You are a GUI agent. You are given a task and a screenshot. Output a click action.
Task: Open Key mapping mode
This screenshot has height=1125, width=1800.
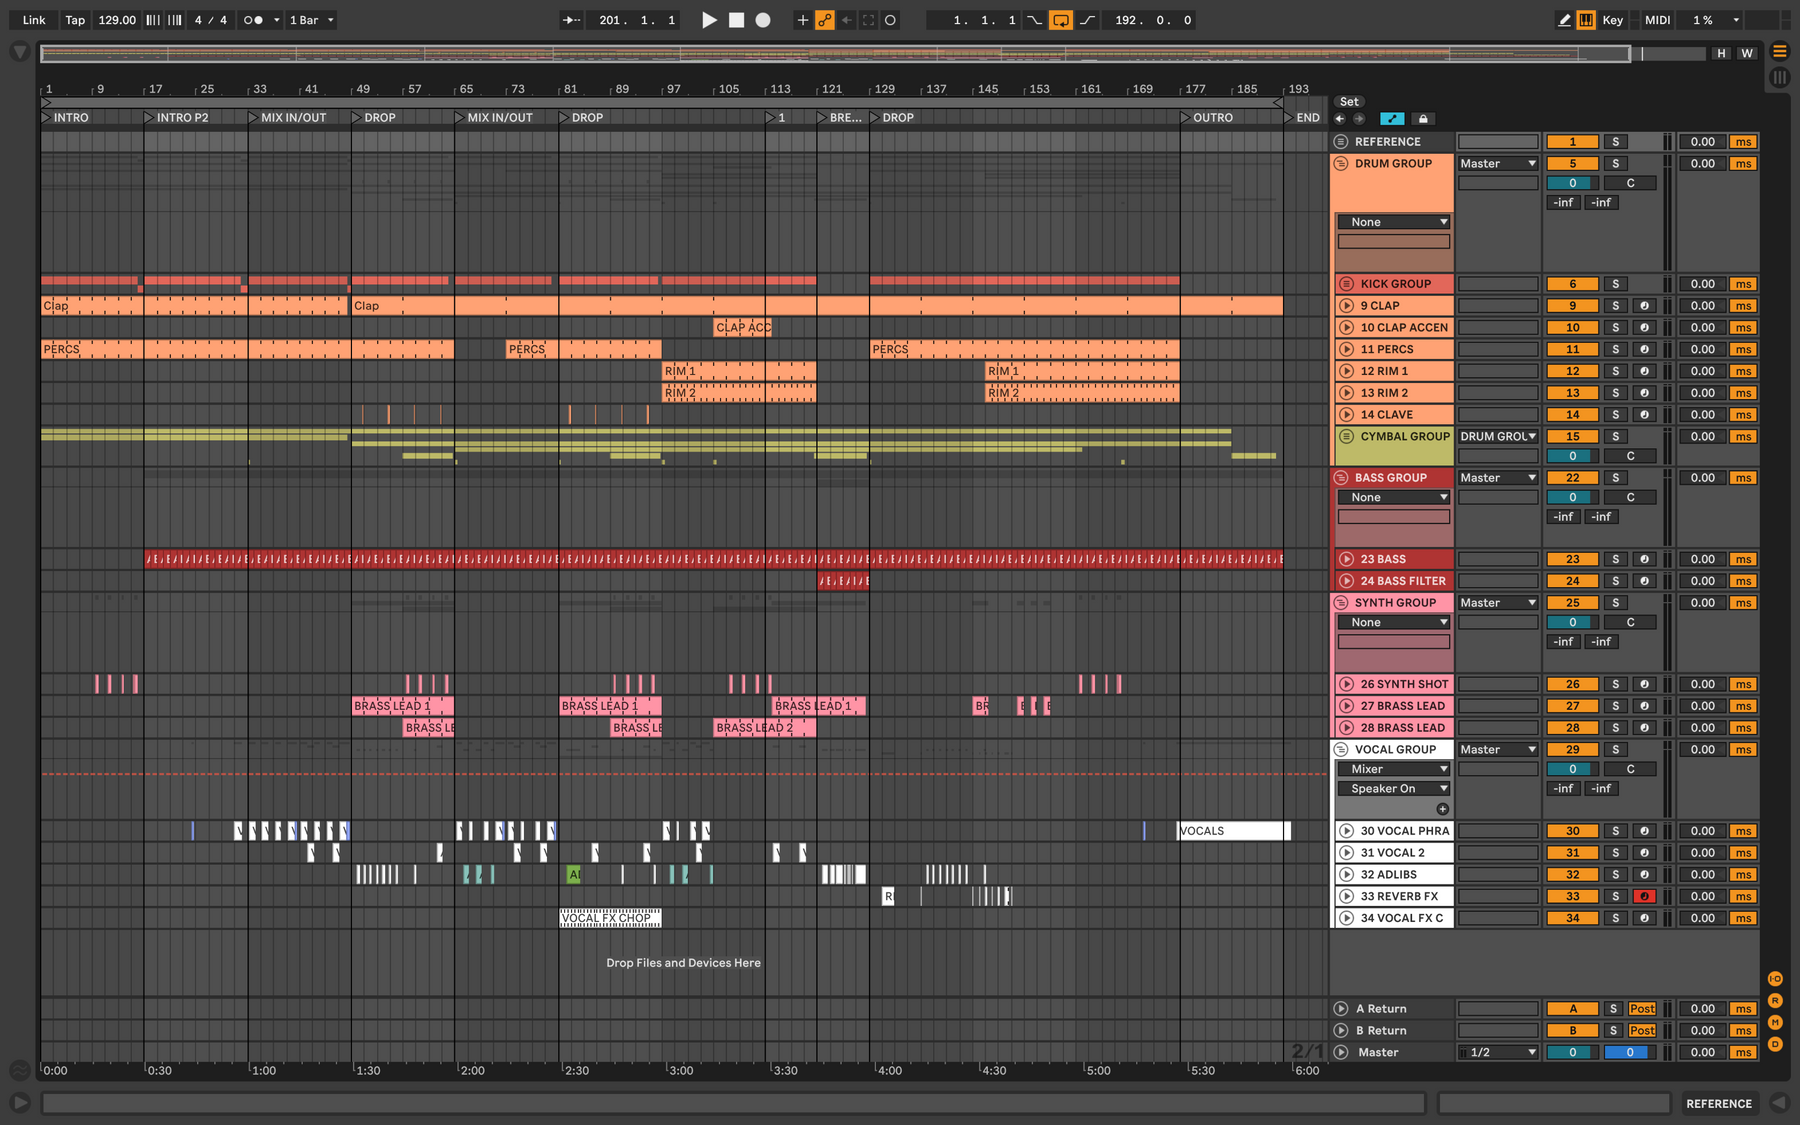pyautogui.click(x=1612, y=20)
